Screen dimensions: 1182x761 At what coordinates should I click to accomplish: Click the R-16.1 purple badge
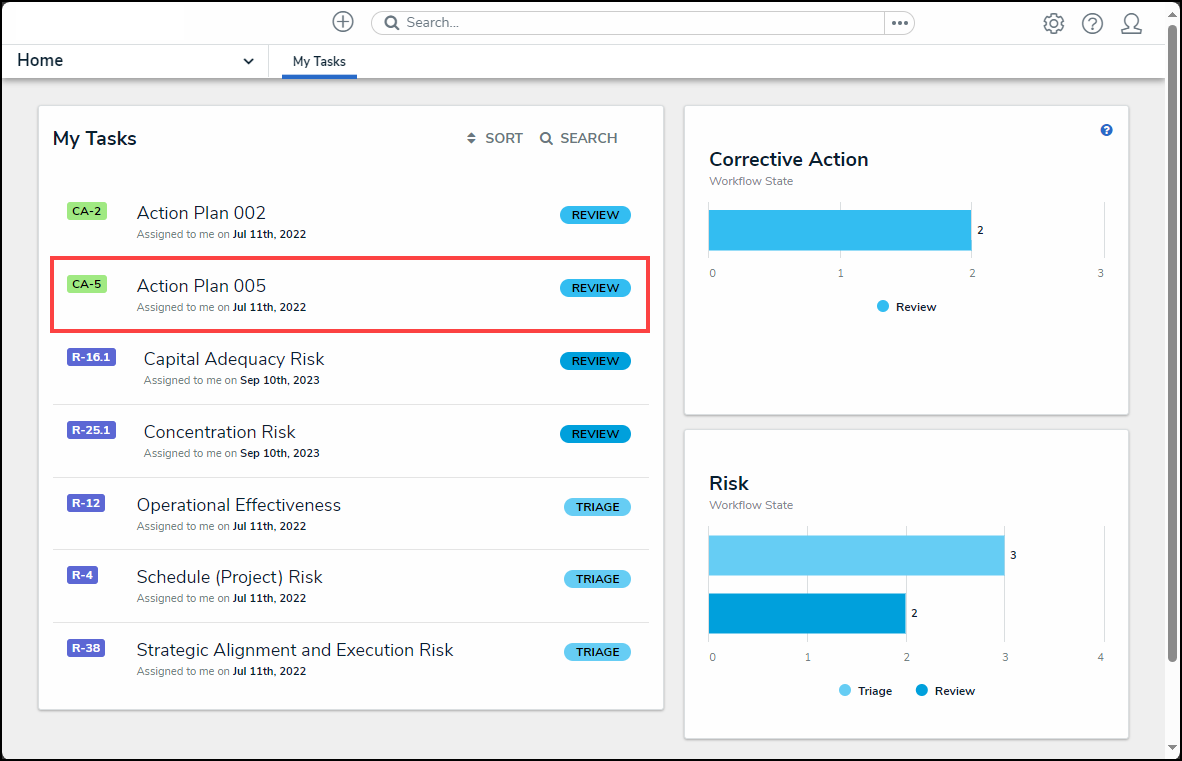tap(92, 357)
